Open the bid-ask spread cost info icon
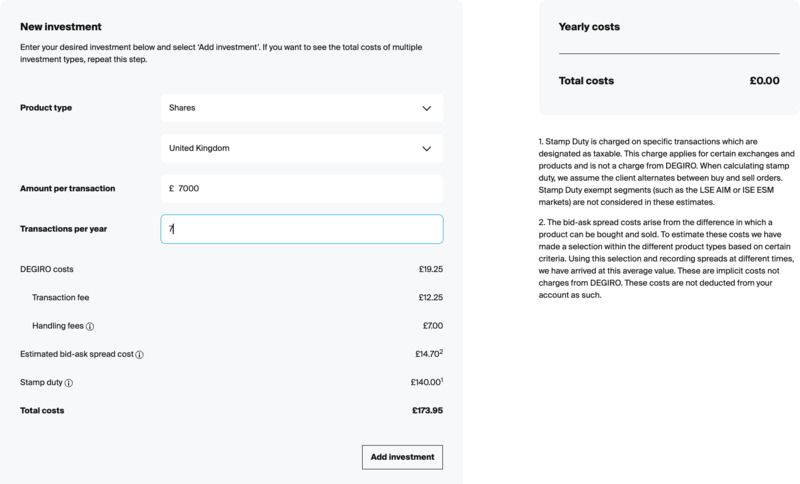 [139, 354]
